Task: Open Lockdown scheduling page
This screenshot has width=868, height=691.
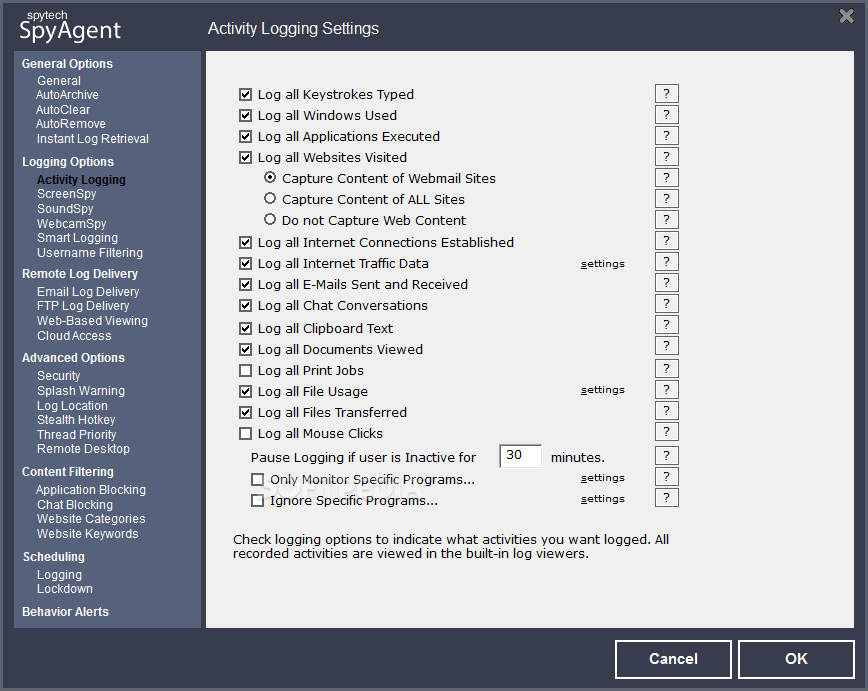Action: 65,589
